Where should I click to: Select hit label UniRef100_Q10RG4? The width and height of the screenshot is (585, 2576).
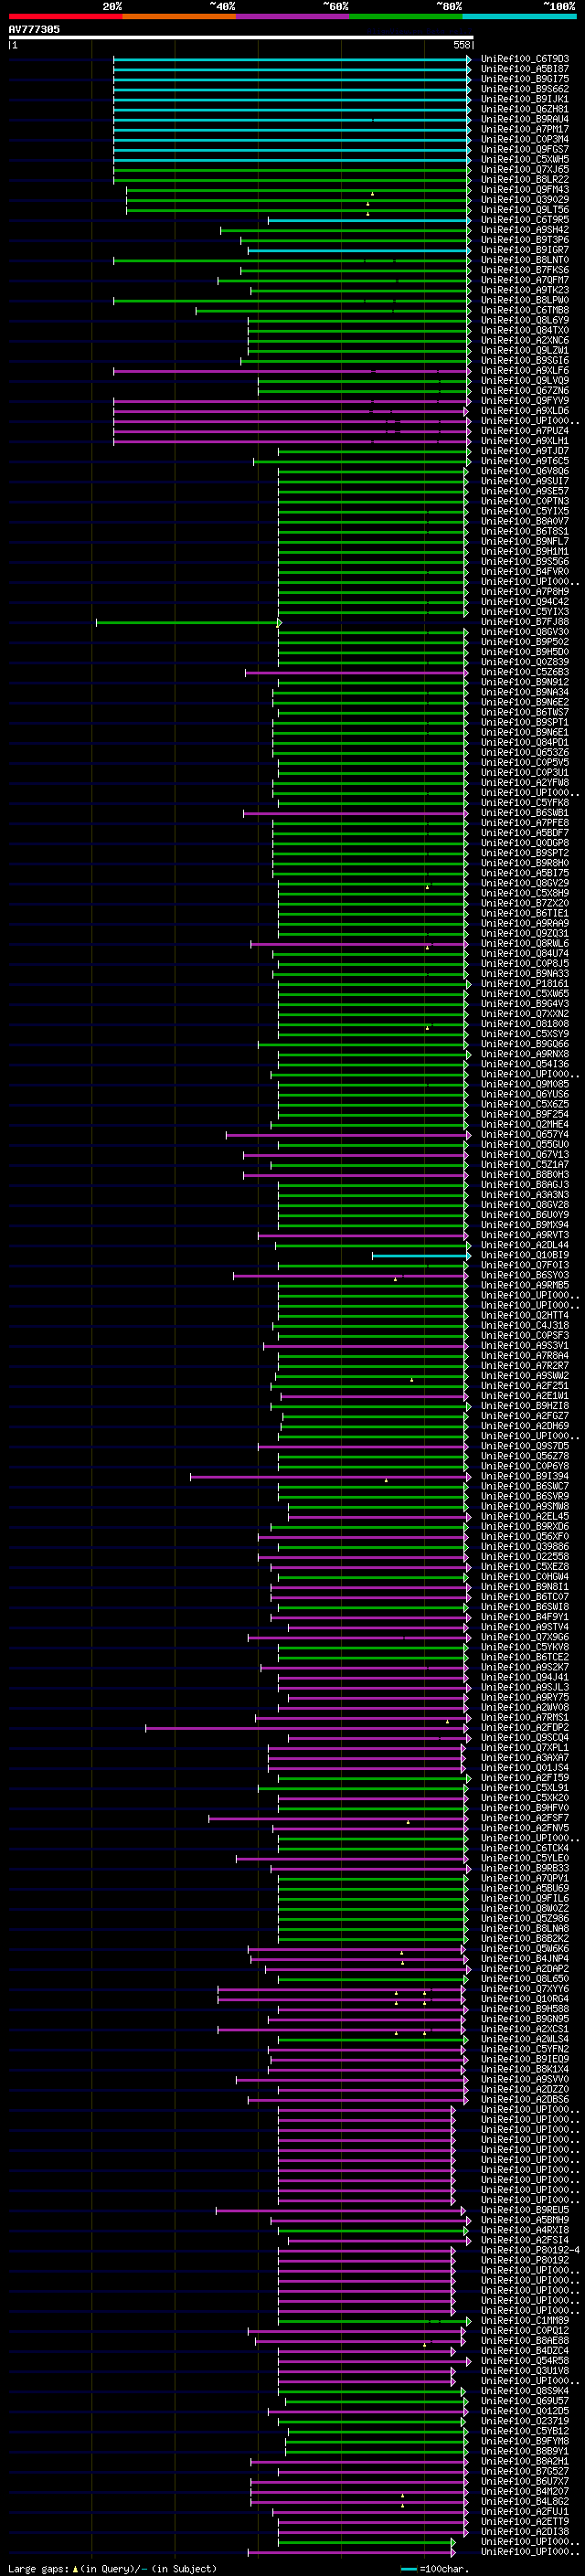click(525, 1998)
